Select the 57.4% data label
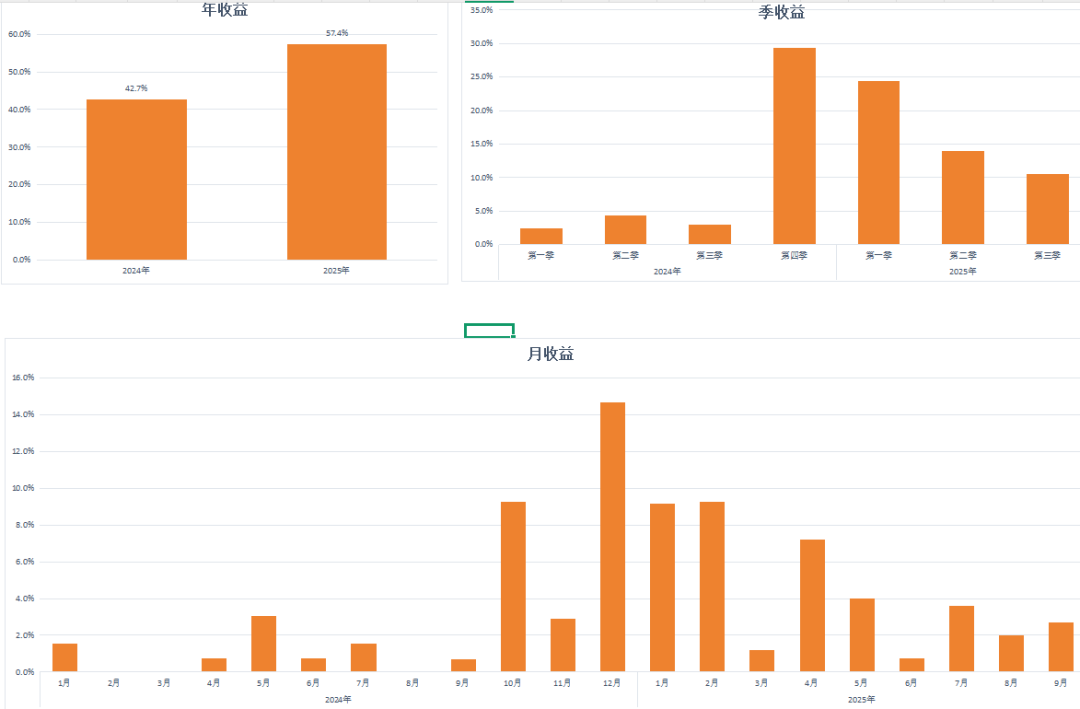1080x709 pixels. pyautogui.click(x=337, y=33)
